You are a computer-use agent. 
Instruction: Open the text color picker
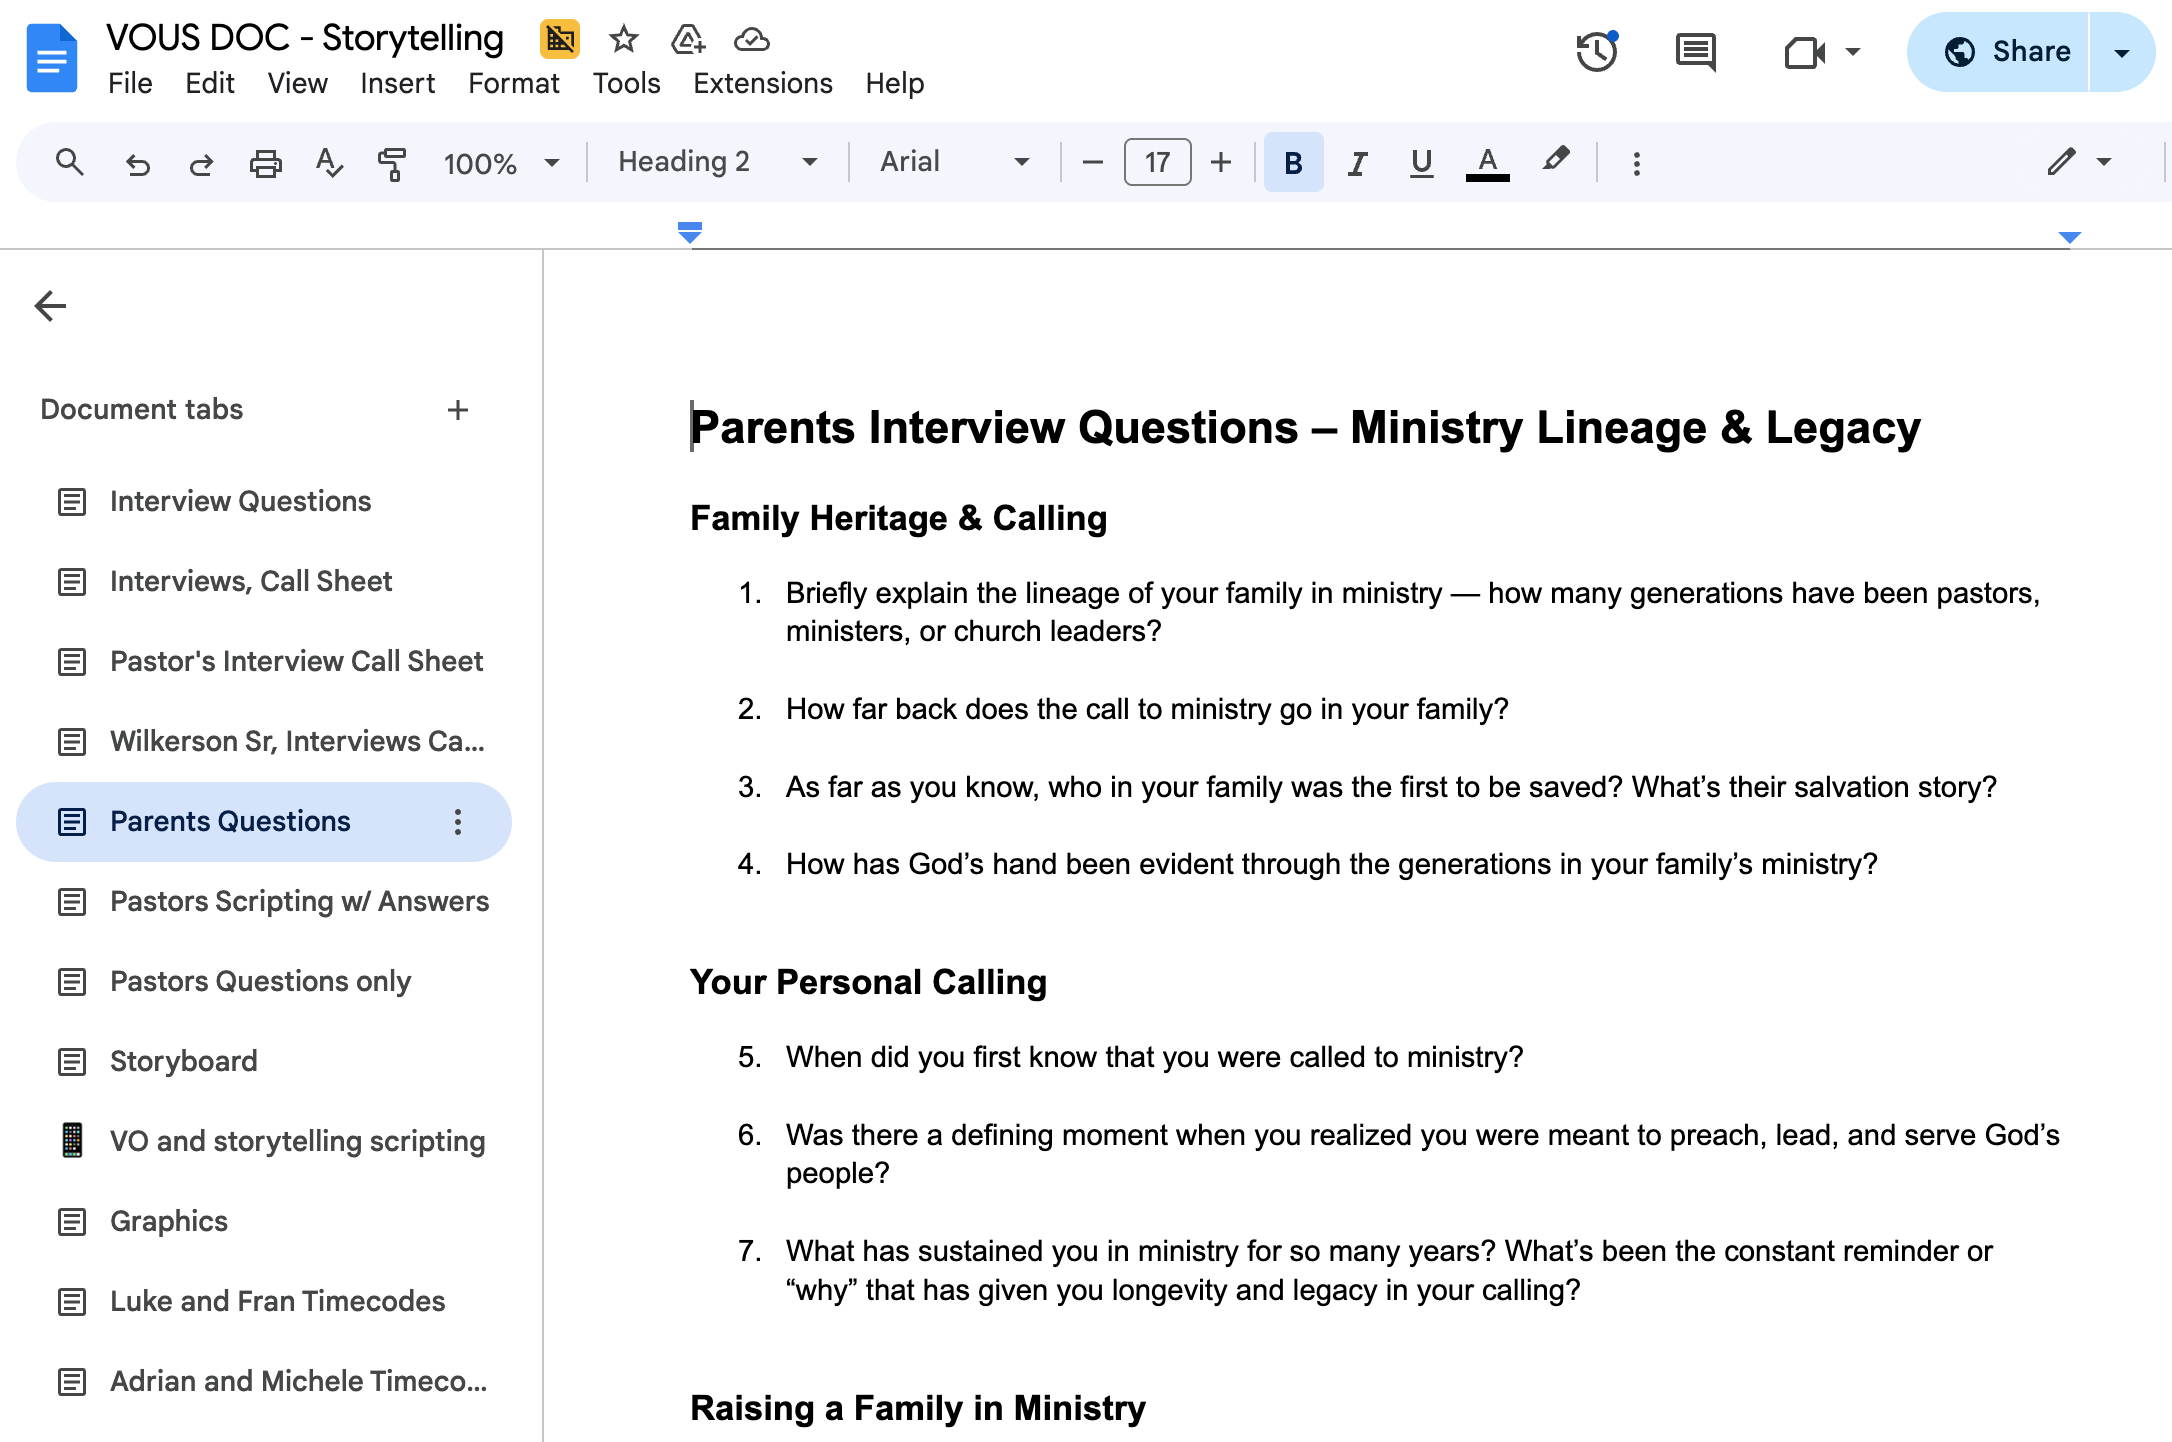click(x=1487, y=163)
